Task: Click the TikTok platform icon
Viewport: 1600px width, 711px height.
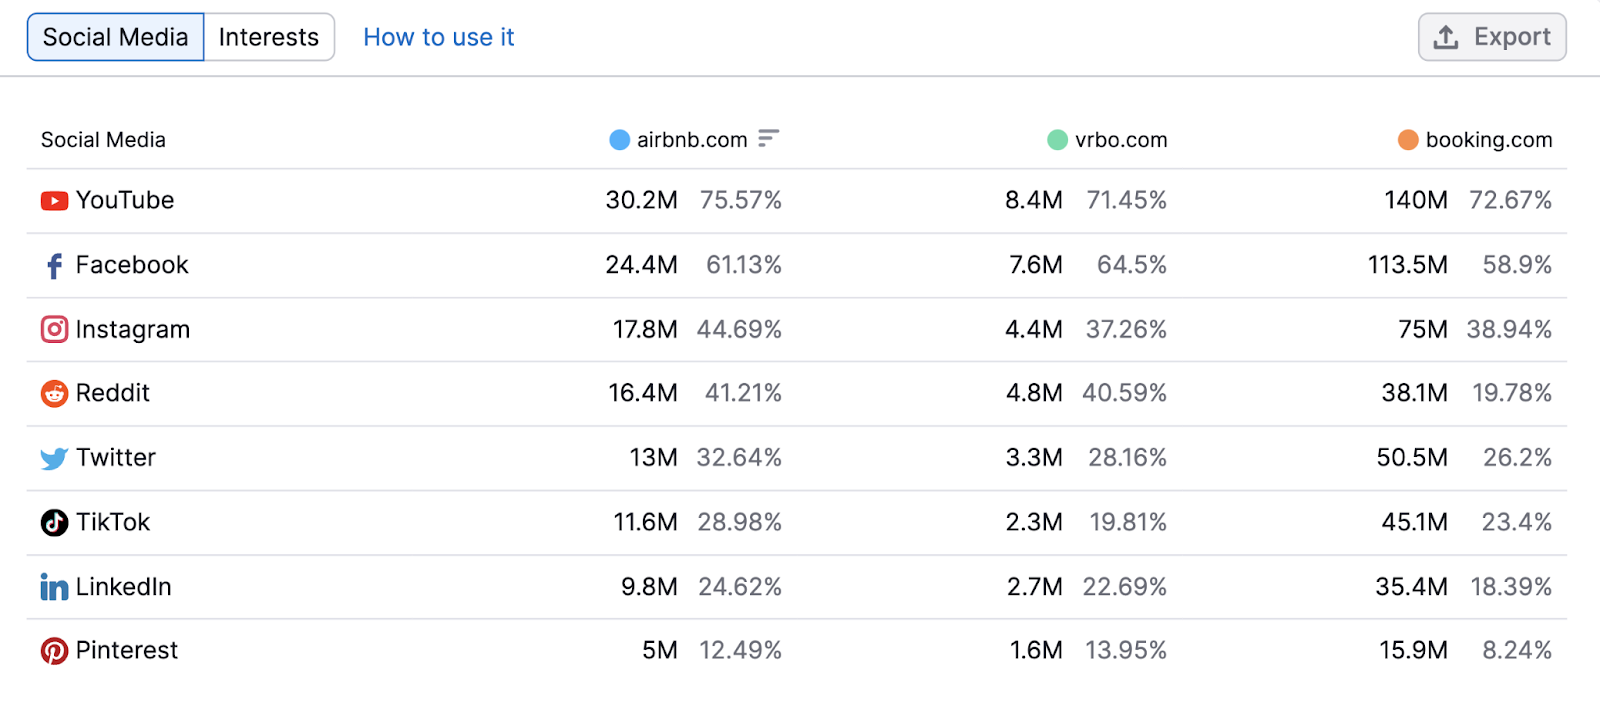Action: click(x=54, y=522)
